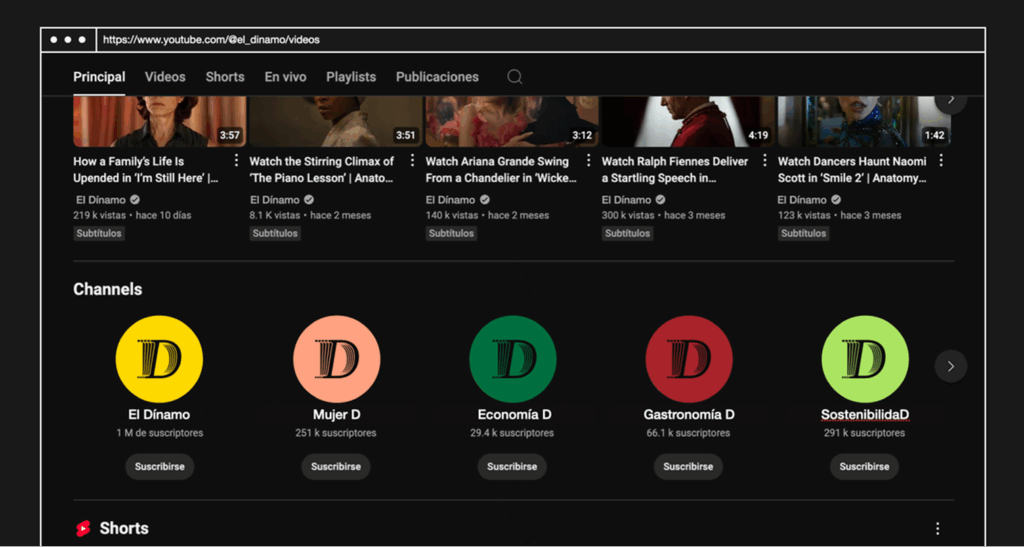
Task: Click '66.1 k suscriptores' text
Action: click(x=688, y=433)
